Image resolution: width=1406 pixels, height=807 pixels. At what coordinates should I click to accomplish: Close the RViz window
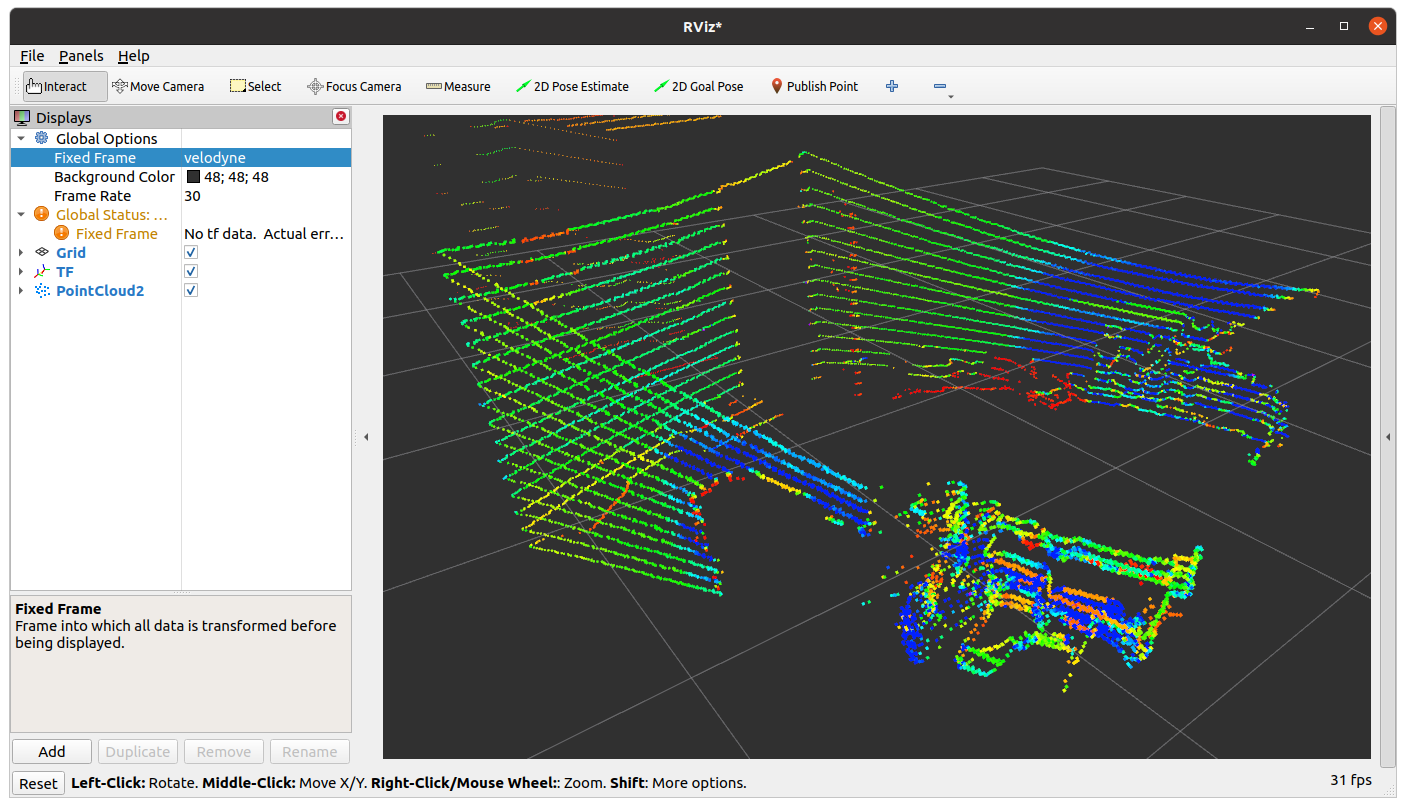coord(1377,26)
